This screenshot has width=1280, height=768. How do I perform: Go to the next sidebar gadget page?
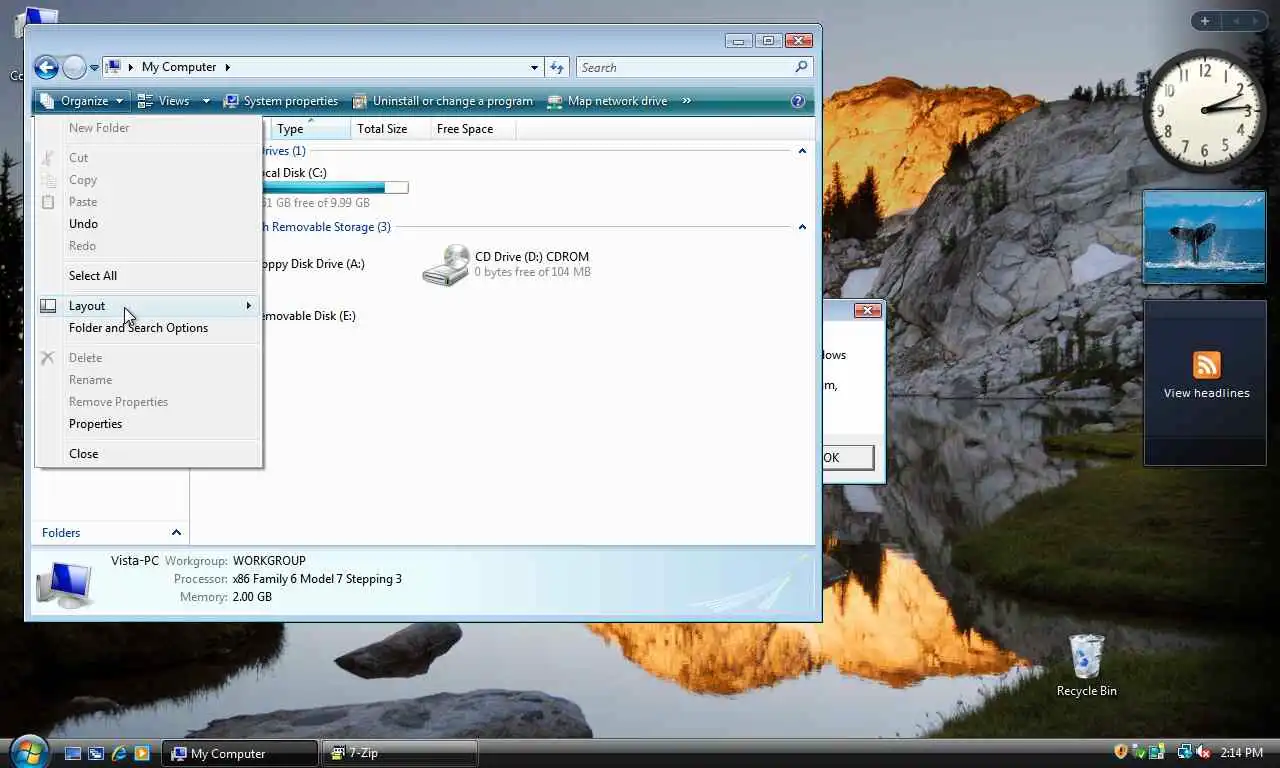[1256, 21]
